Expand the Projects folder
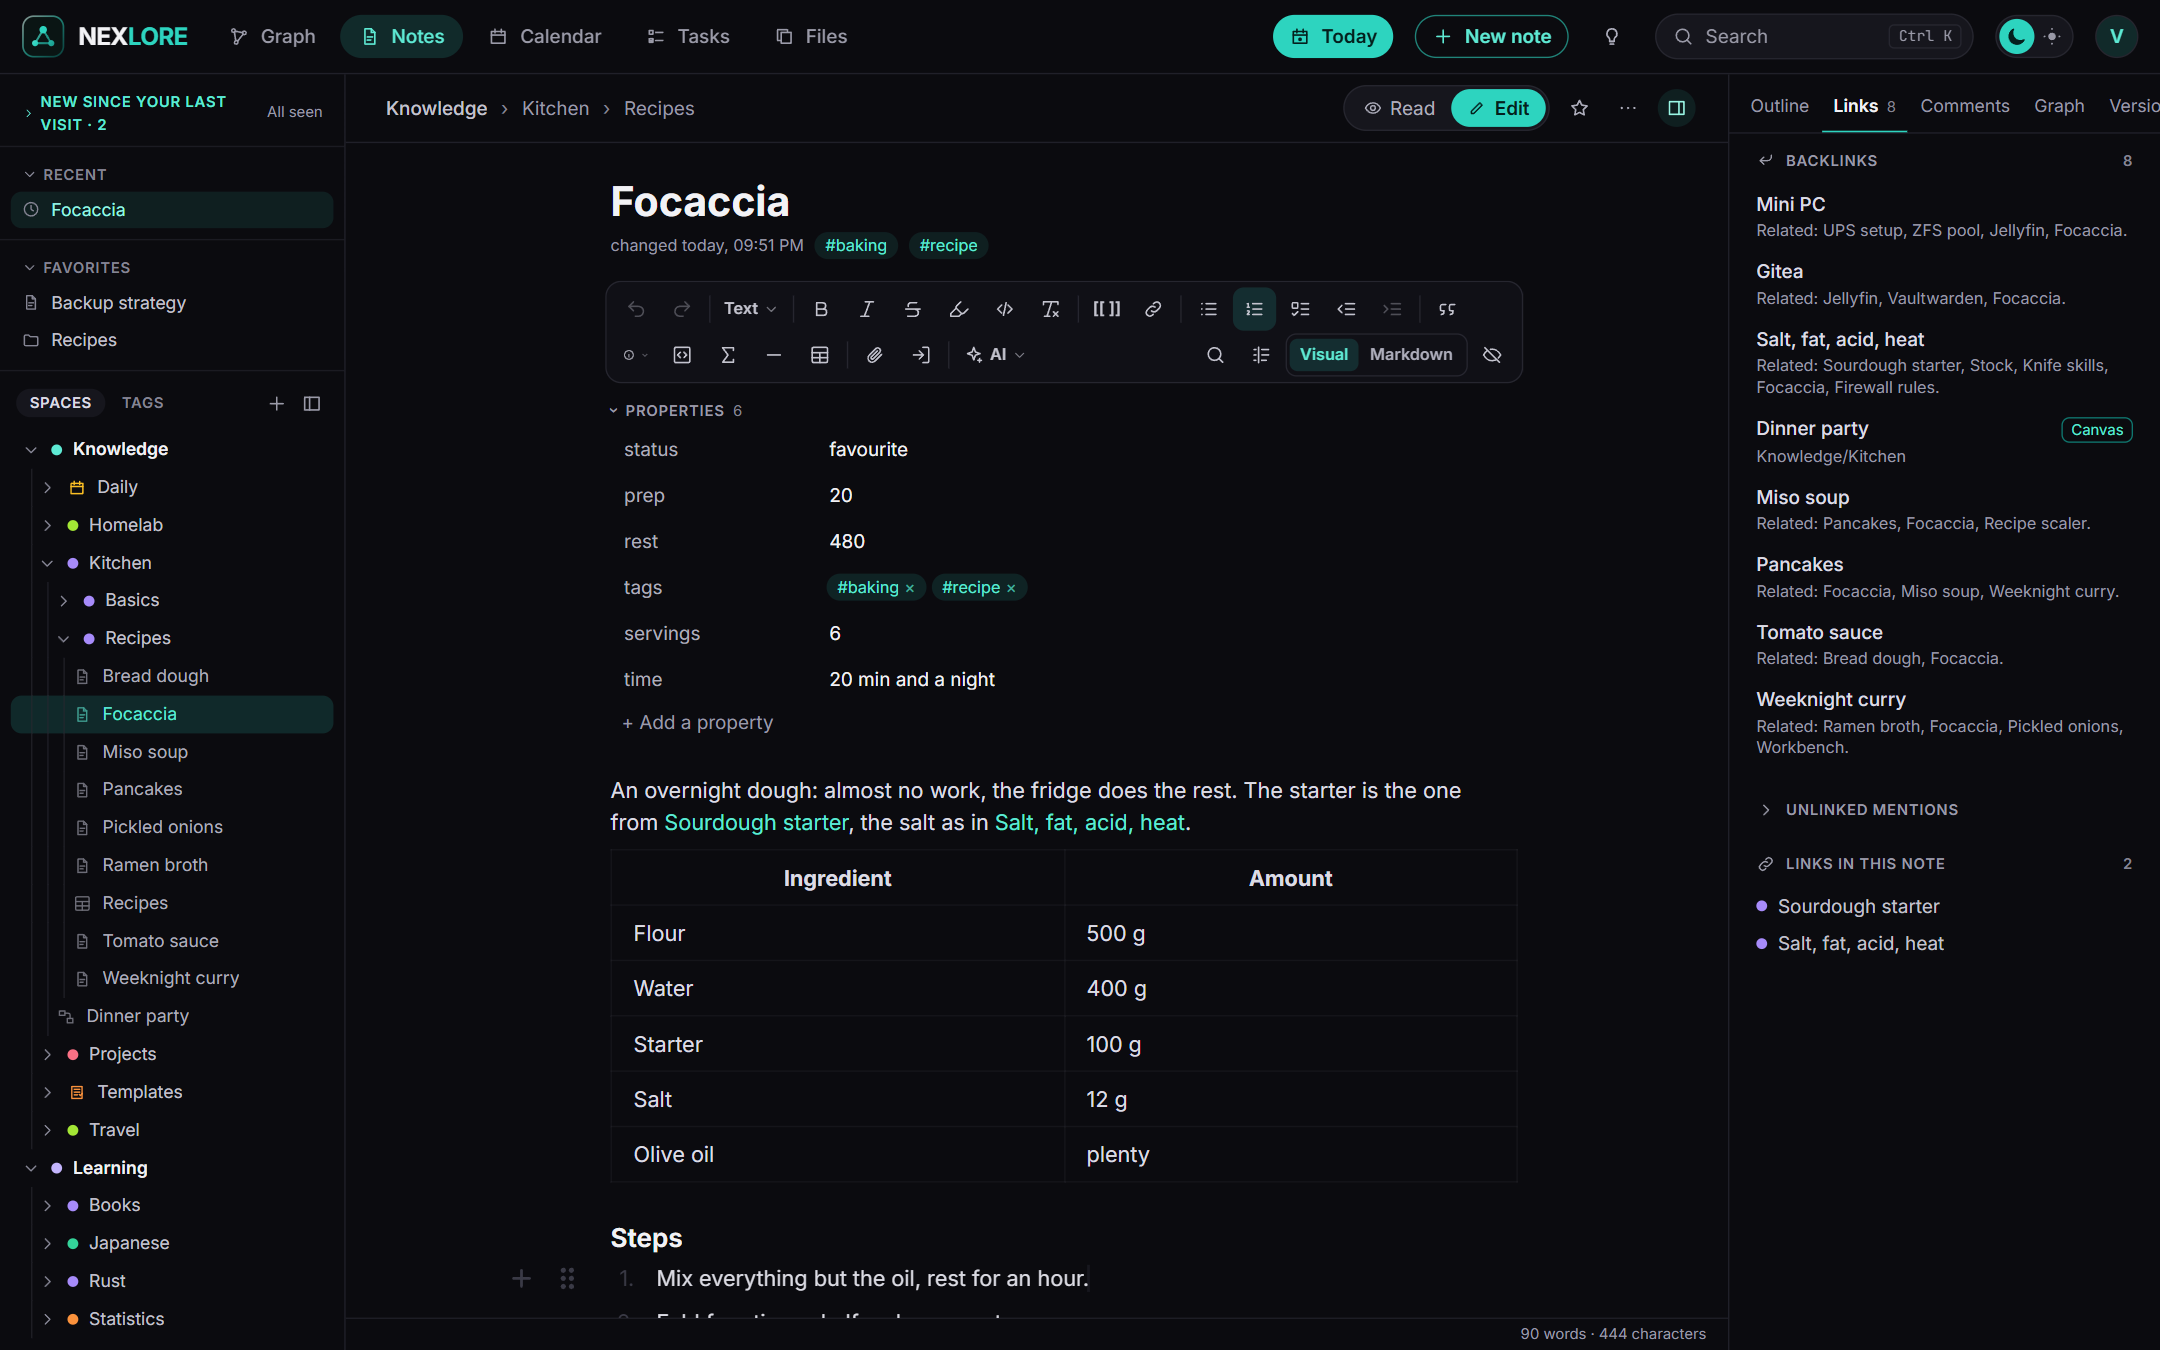Image resolution: width=2160 pixels, height=1350 pixels. pos(47,1054)
